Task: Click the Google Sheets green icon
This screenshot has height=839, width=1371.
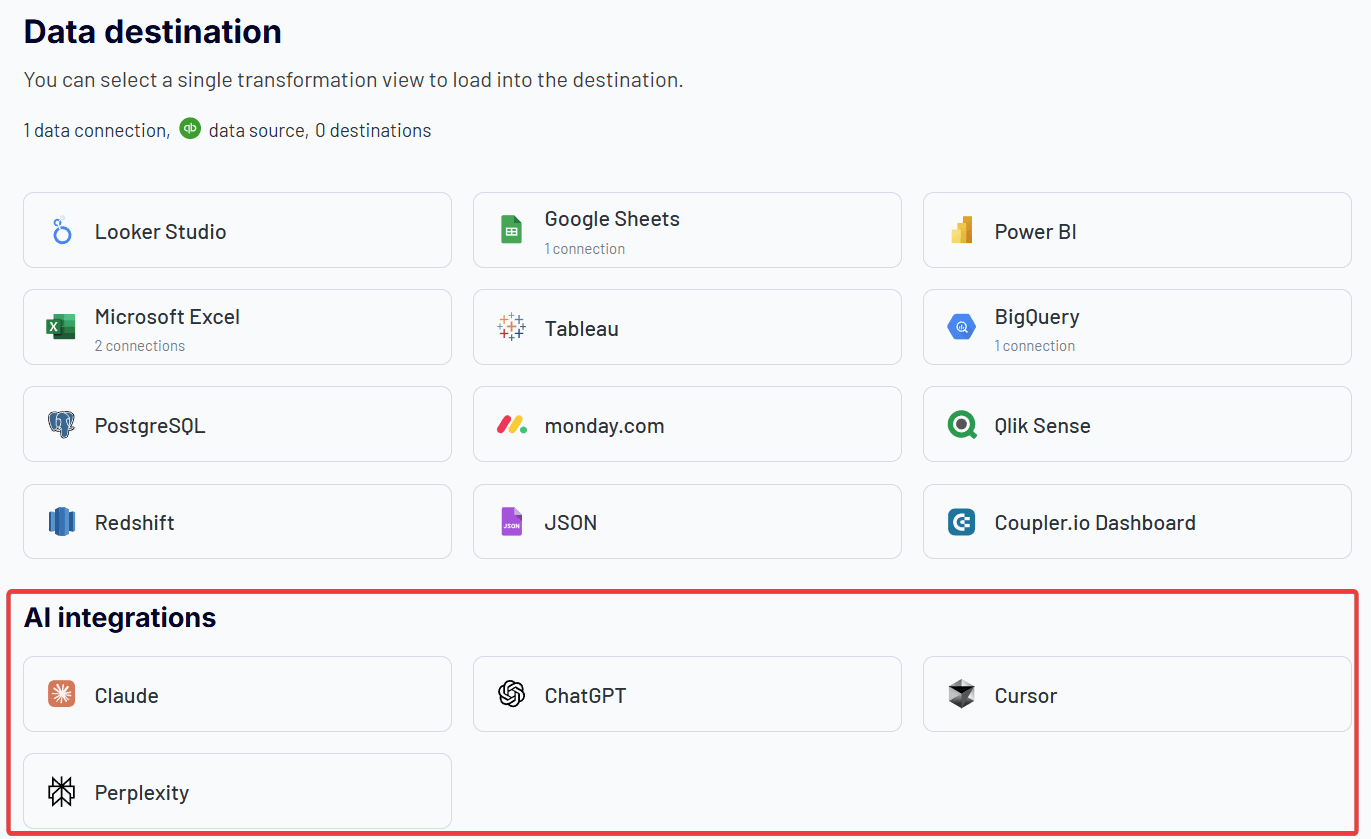Action: point(511,231)
